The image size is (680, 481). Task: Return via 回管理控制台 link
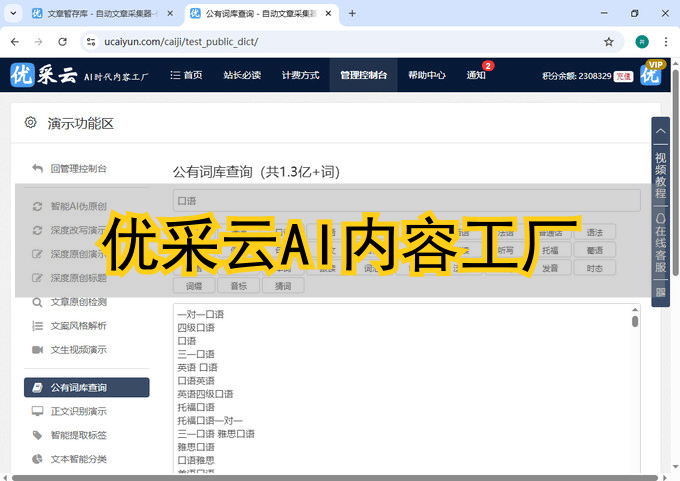coord(78,169)
